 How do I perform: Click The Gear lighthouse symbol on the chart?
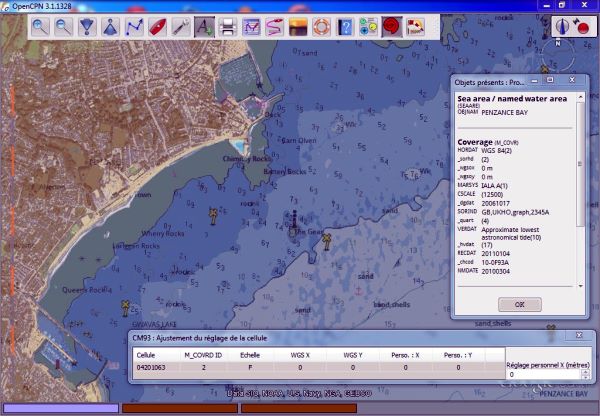tap(294, 222)
